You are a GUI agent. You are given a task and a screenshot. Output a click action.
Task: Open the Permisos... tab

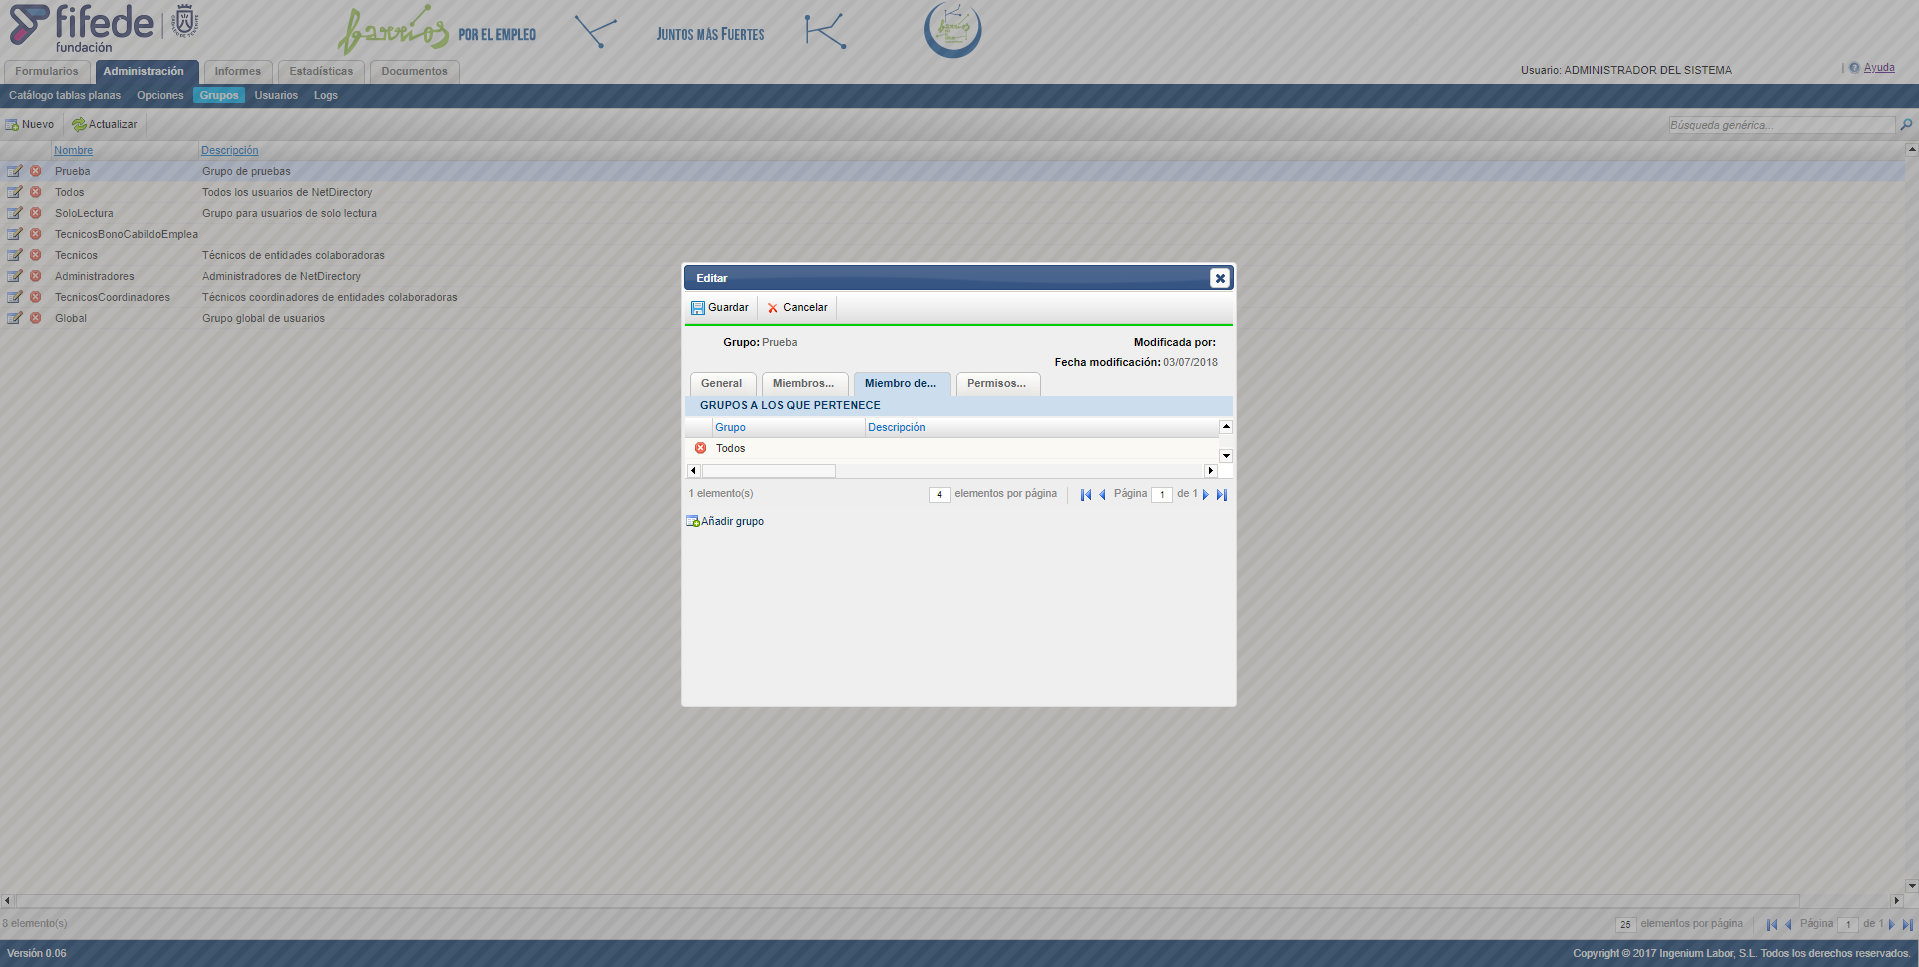pos(997,384)
